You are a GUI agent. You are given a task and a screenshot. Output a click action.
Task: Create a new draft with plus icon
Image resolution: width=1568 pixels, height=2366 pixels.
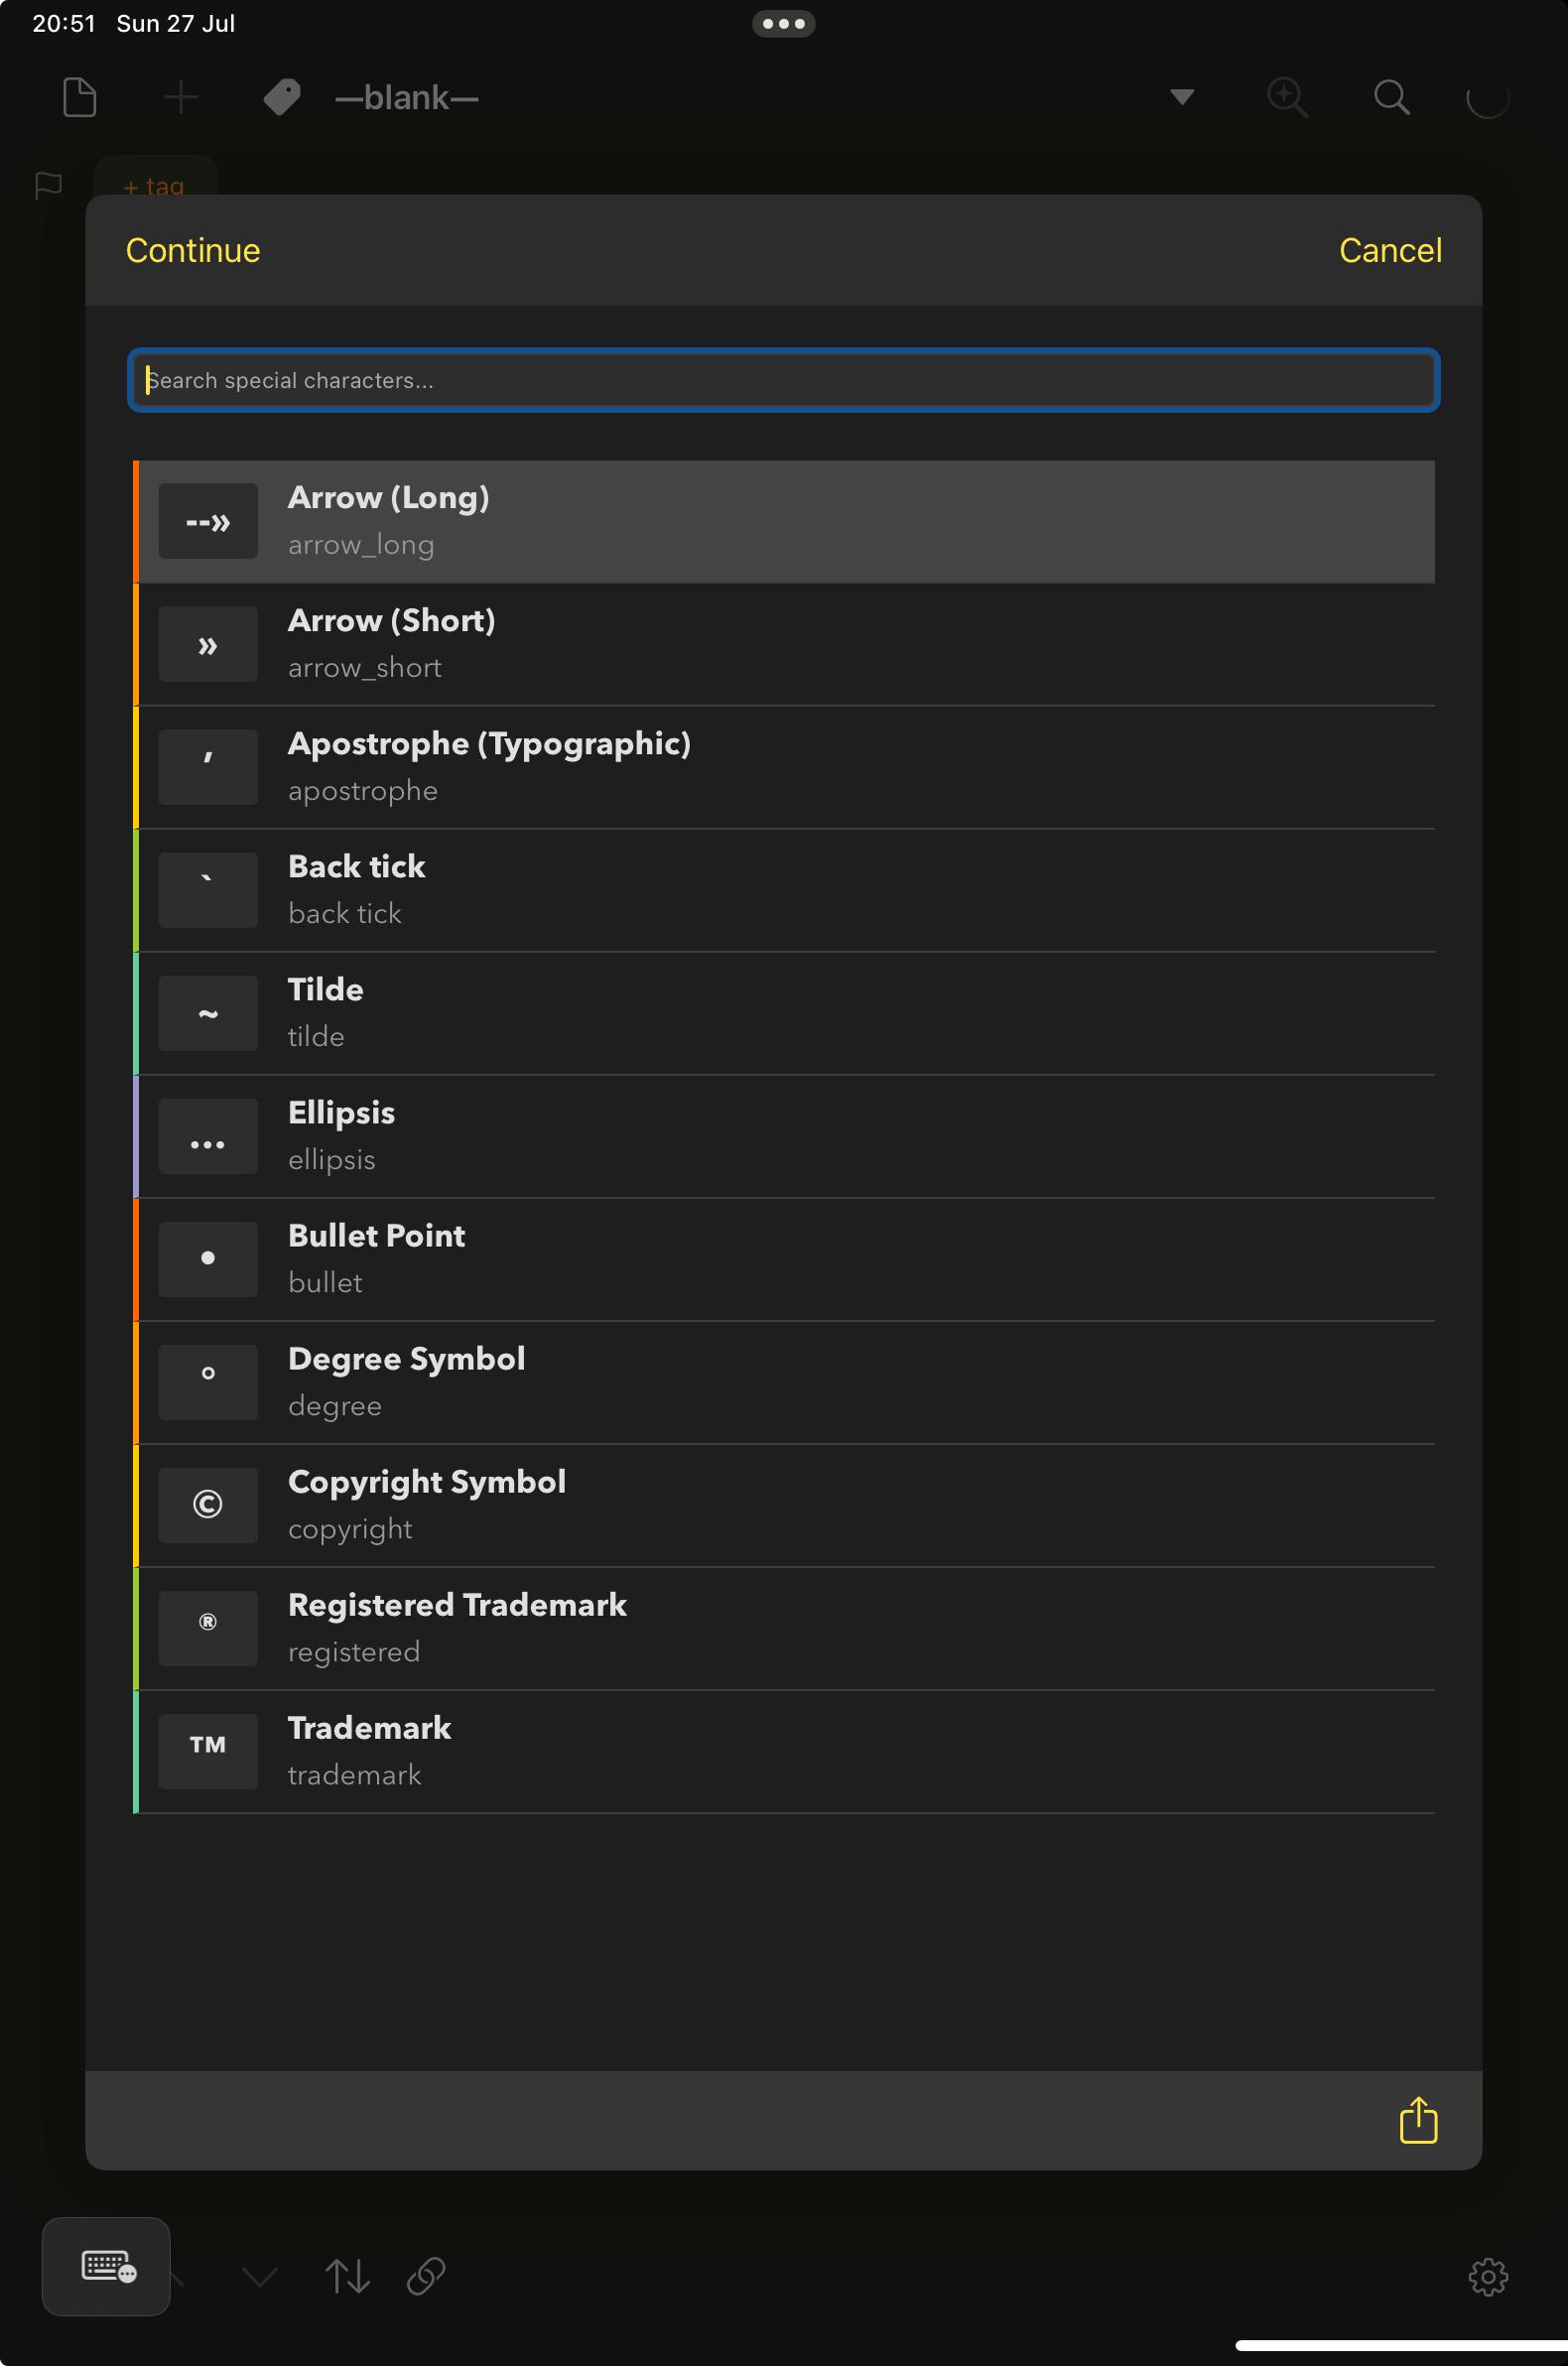(181, 97)
